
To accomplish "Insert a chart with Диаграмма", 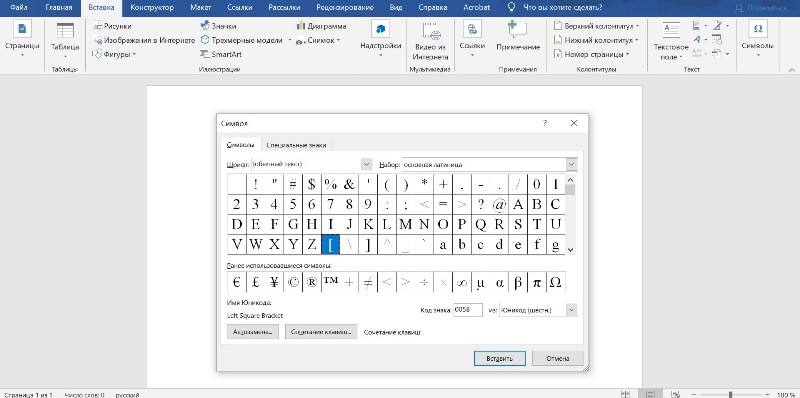I will (321, 26).
